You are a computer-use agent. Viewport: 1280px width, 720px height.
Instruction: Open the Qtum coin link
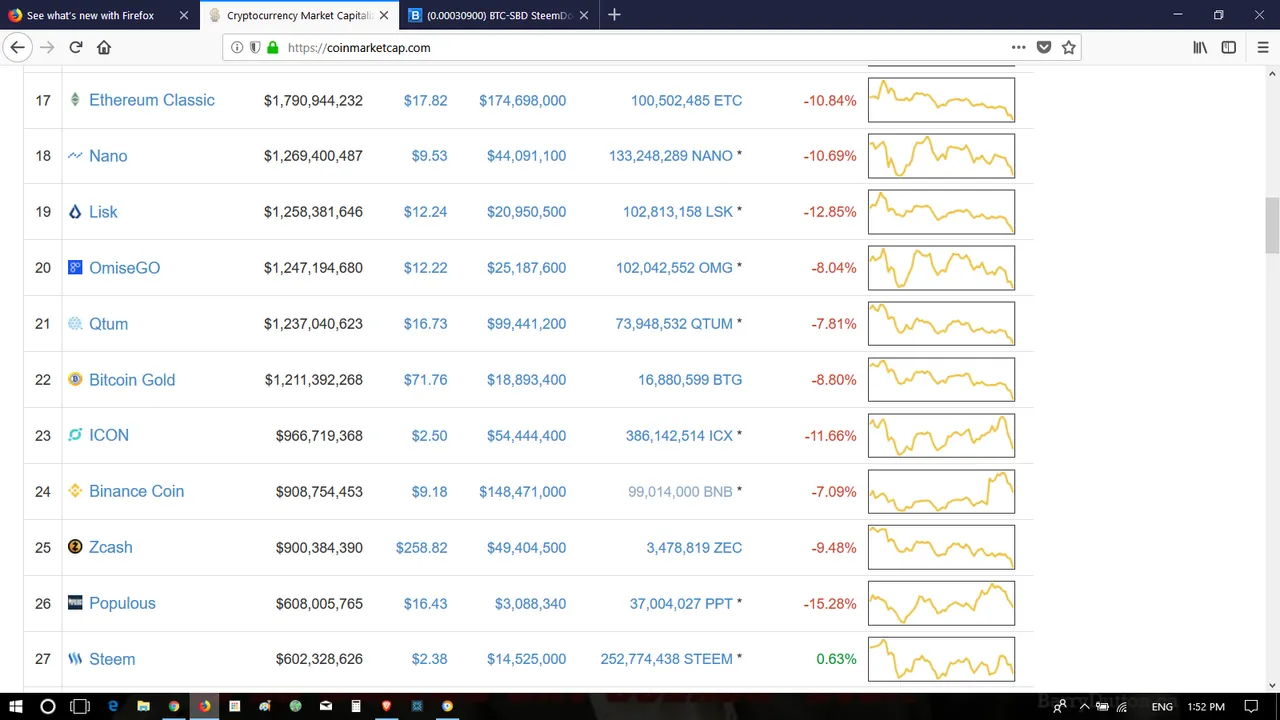[x=108, y=324]
